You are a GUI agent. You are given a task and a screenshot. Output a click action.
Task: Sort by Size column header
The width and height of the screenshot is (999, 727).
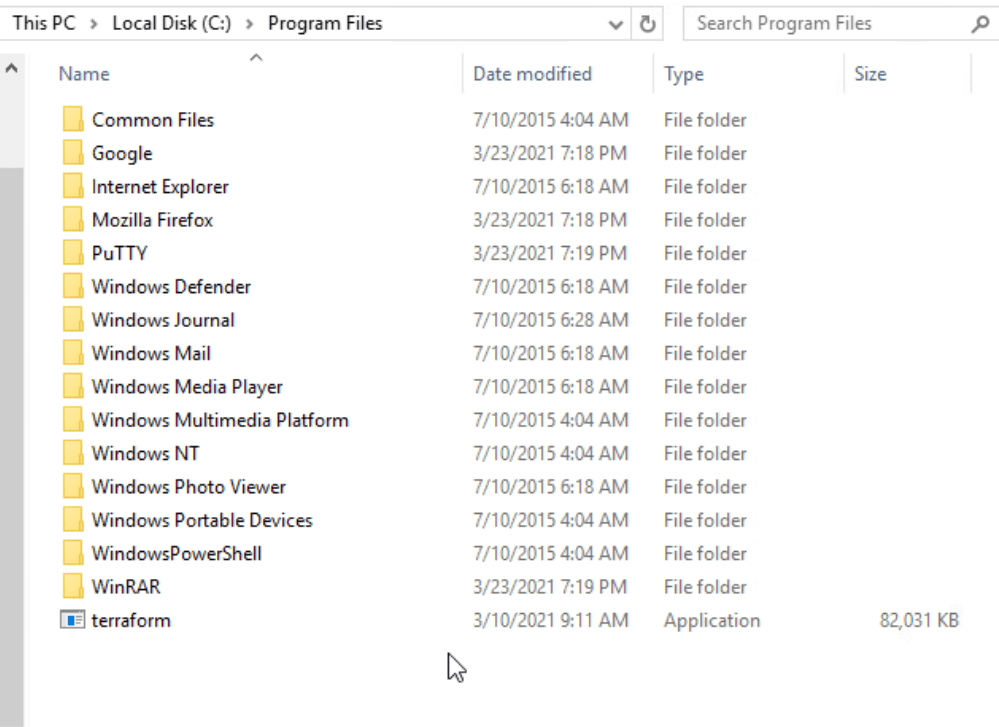tap(870, 74)
